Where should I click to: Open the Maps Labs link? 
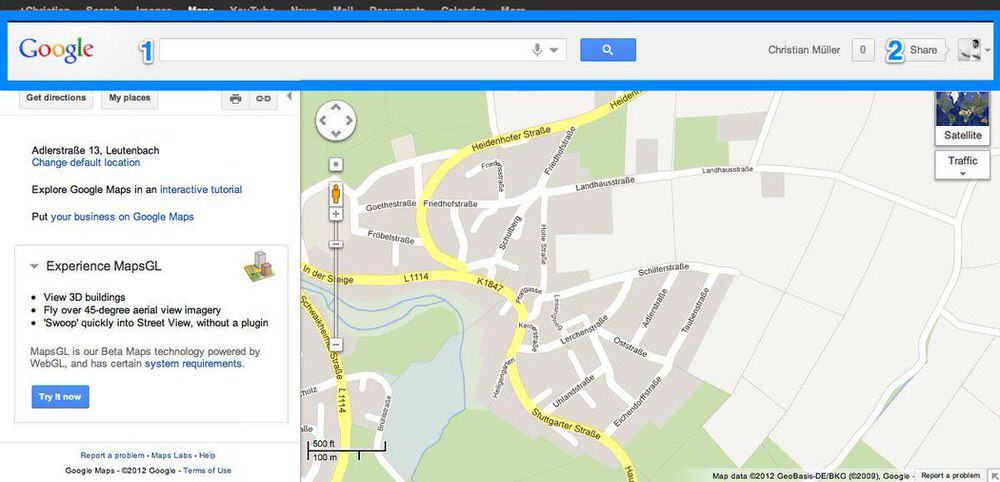173,455
